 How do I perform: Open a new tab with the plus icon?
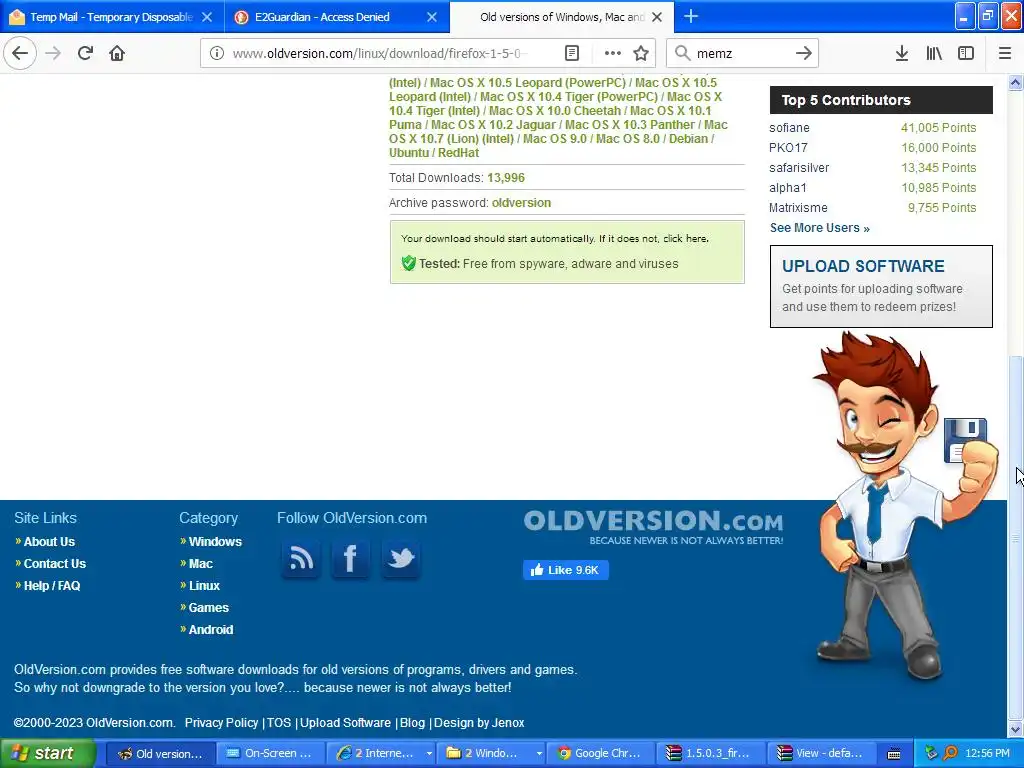click(x=691, y=16)
